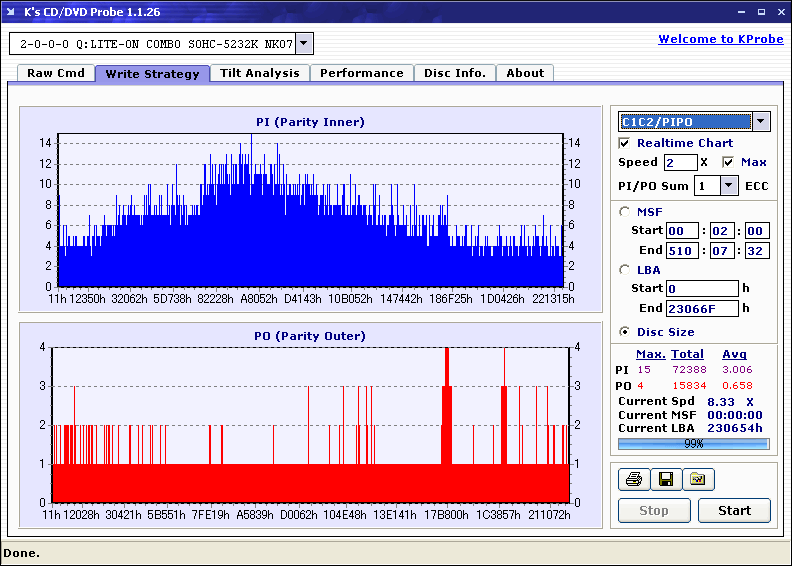
Task: Select the MSF radio button
Action: tap(625, 211)
